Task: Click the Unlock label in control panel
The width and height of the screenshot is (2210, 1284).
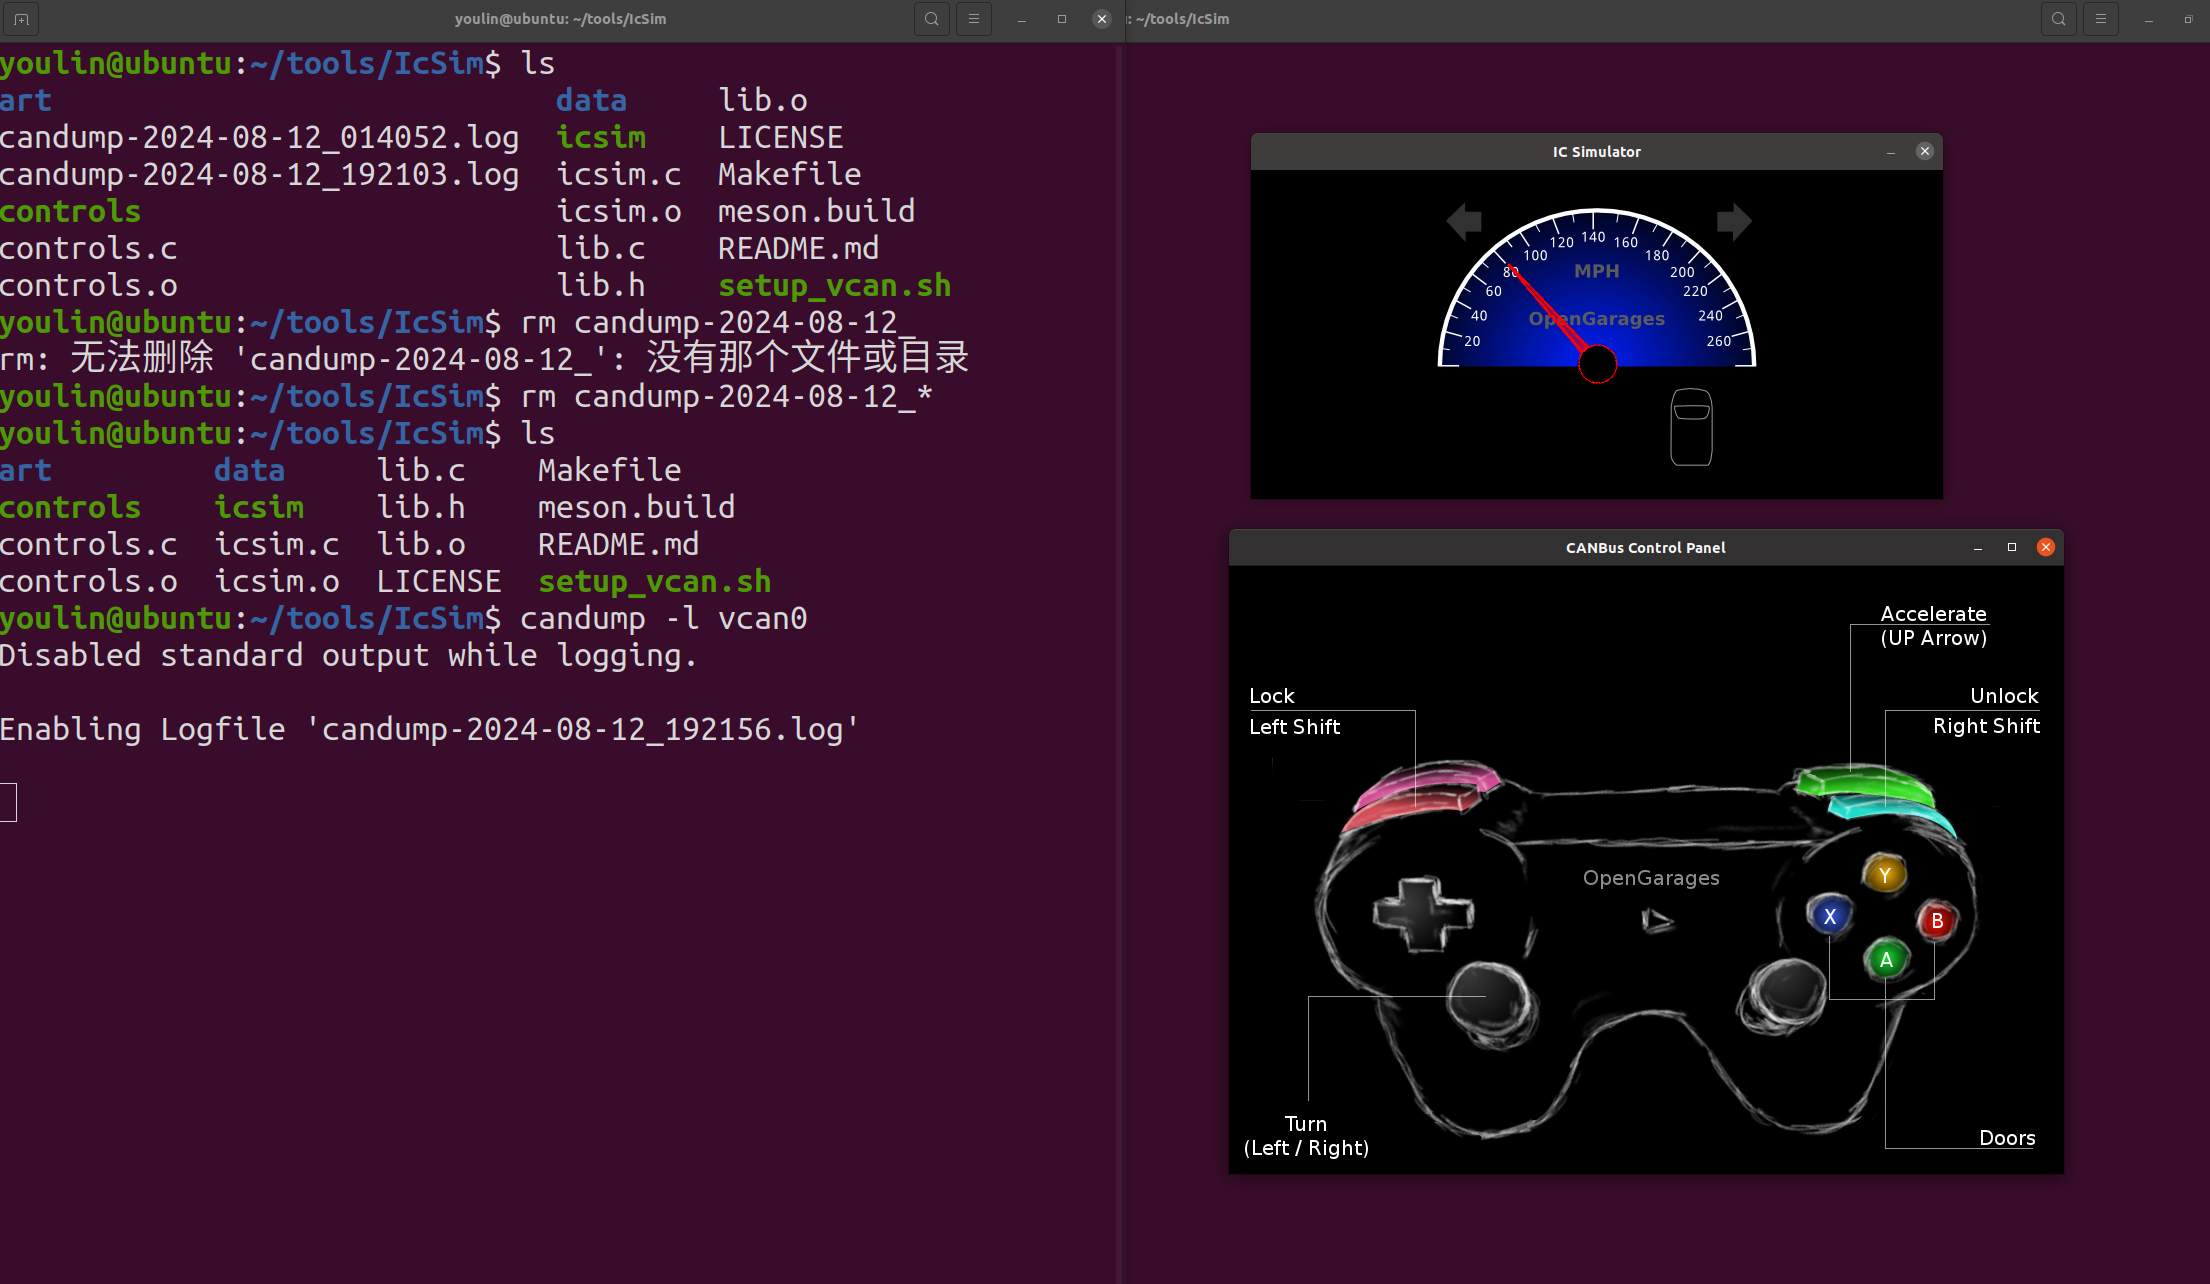Action: 2004,696
